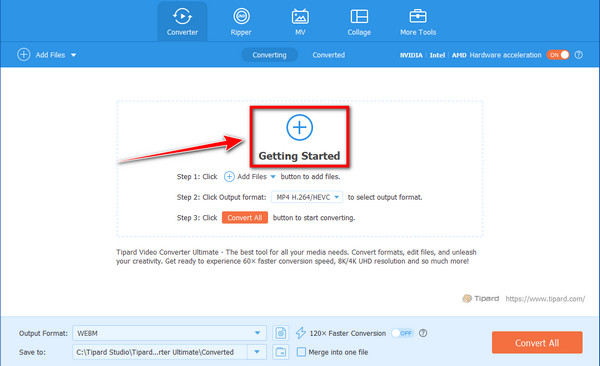600x366 pixels.
Task: Enable the 120× Faster Conversion toggle
Action: [403, 333]
